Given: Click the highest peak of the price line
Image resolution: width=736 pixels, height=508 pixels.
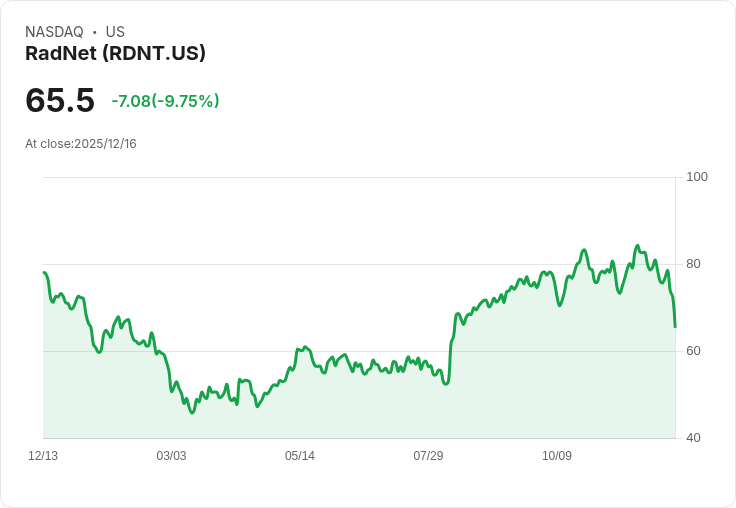Looking at the screenshot, I should (637, 246).
